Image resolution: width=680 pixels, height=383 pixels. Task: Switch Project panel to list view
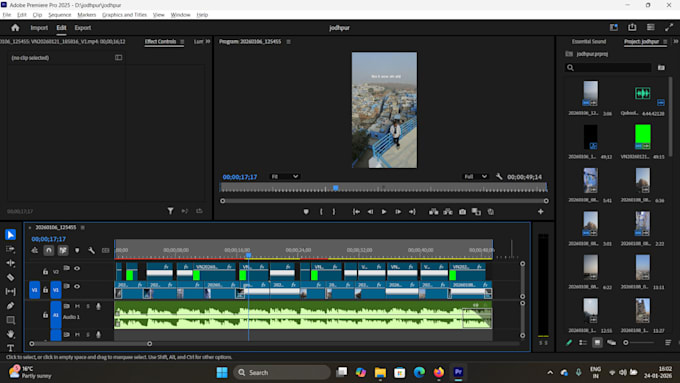pyautogui.click(x=583, y=343)
